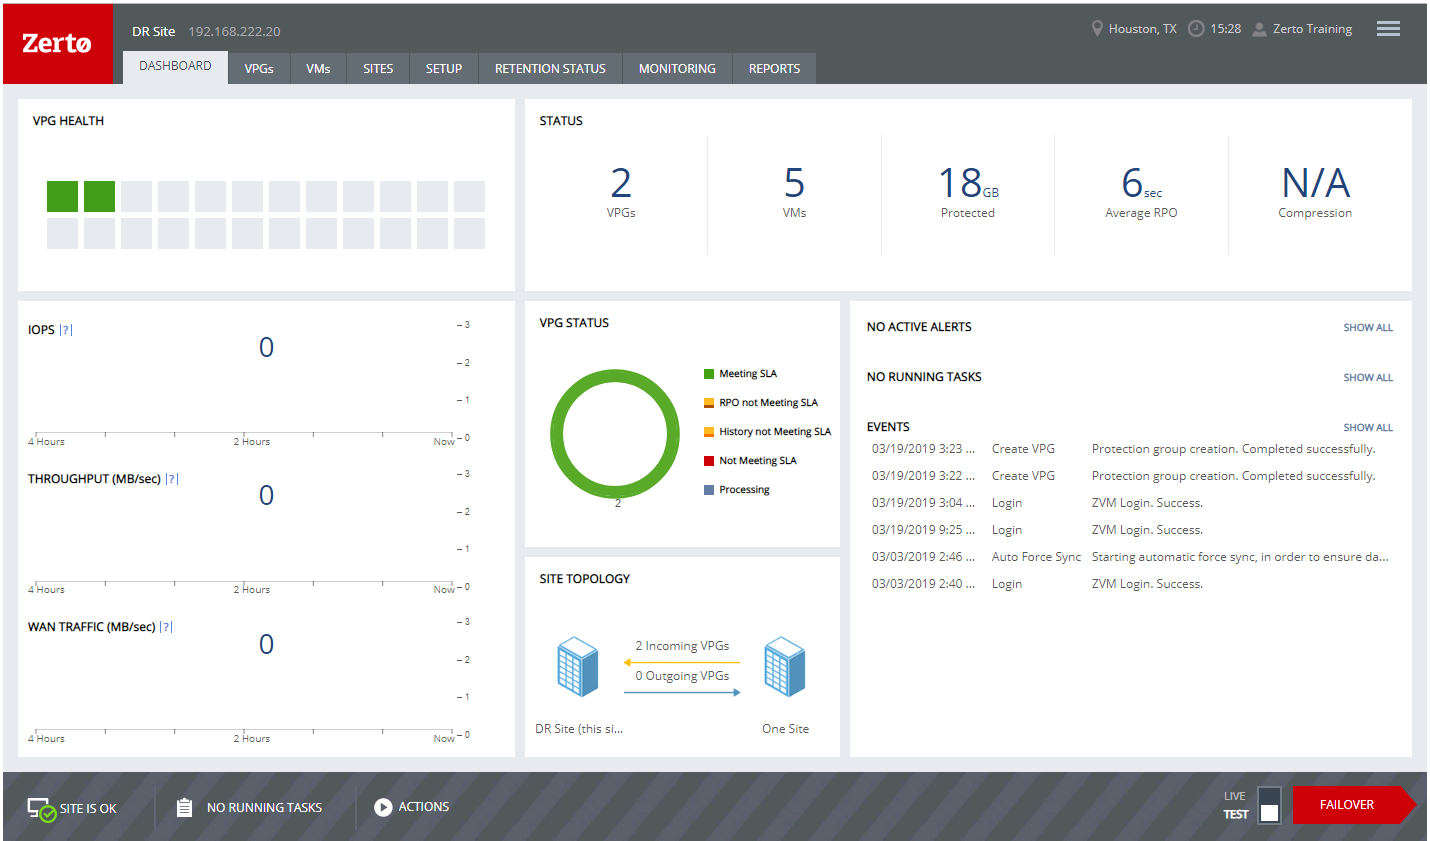Click the DR Site building icon
The image size is (1430, 841).
coord(577,667)
